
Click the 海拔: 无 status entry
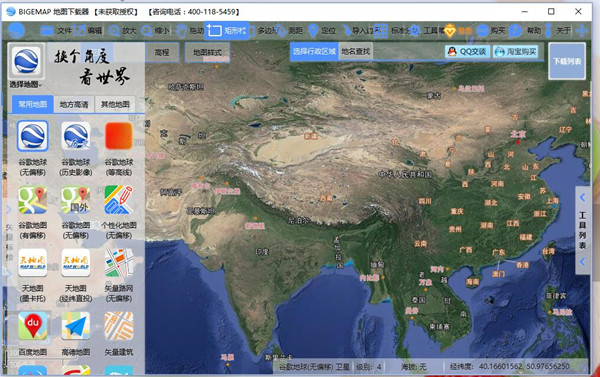coord(414,367)
